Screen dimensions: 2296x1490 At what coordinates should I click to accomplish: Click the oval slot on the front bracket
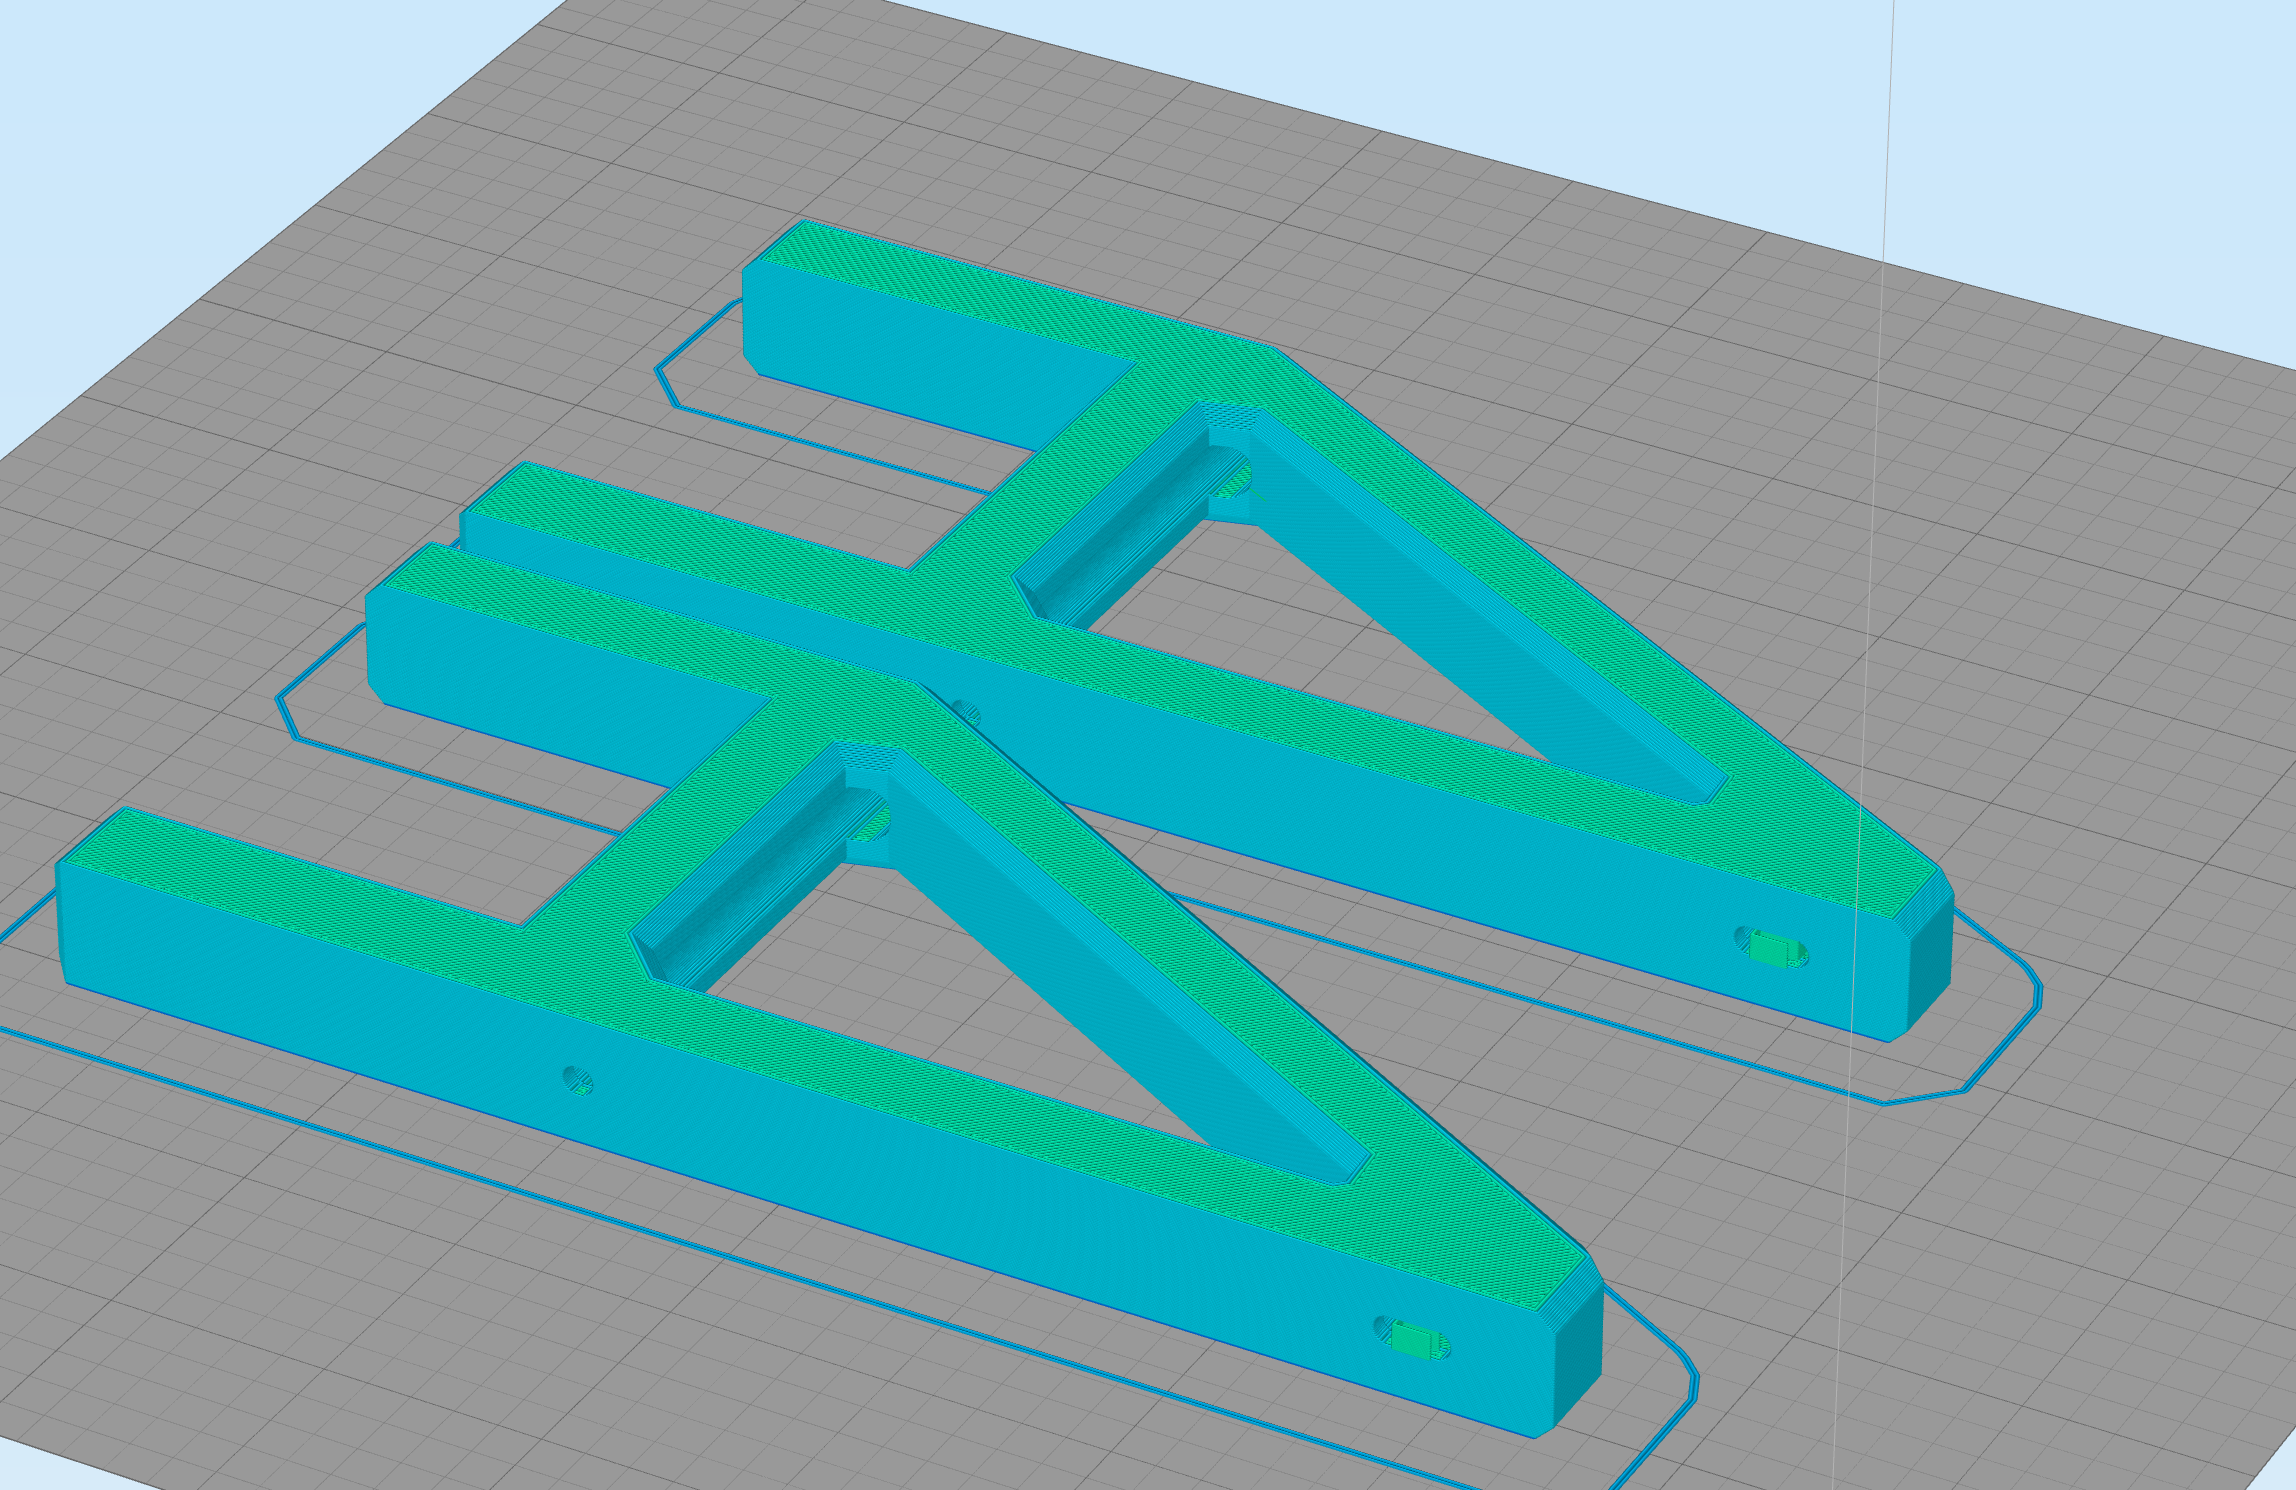1412,1339
